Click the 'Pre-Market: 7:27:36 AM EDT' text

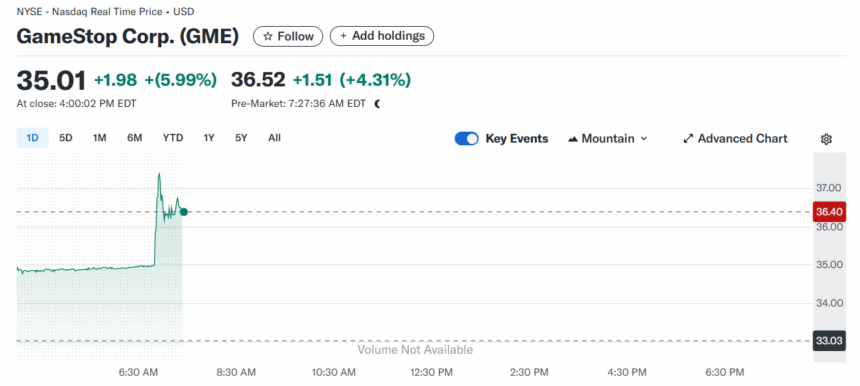[x=298, y=104]
